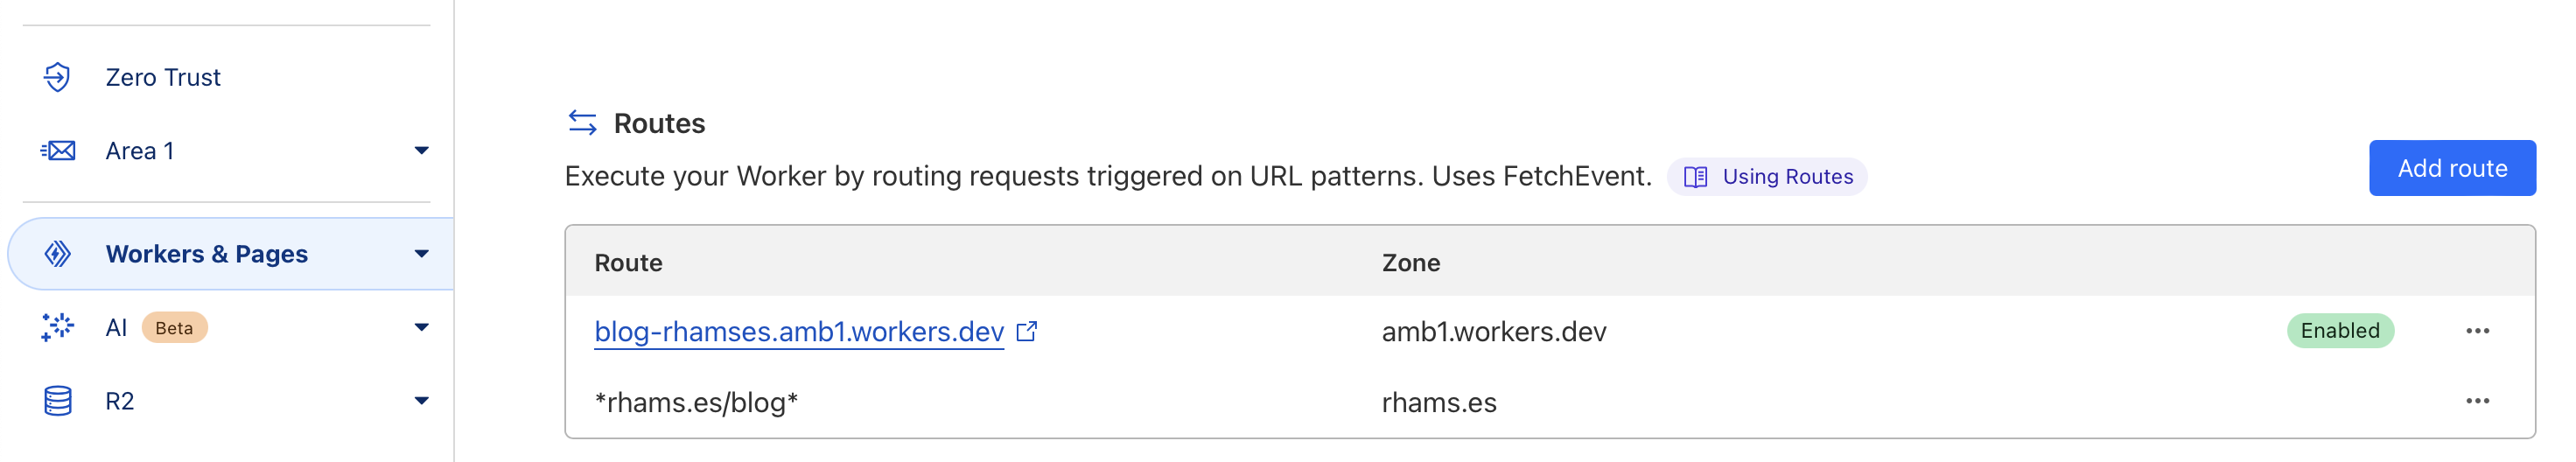Open the Using Routes documentation link
Viewport: 2576px width, 462px height.
[x=1787, y=177]
